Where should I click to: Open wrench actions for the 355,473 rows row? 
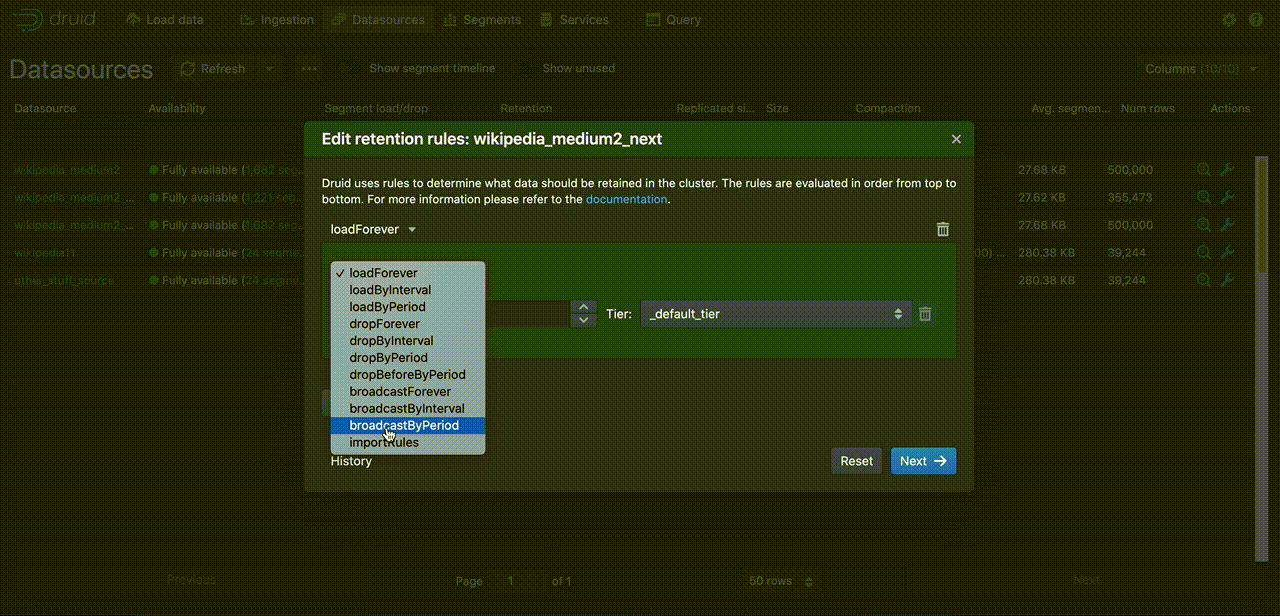click(x=1227, y=197)
